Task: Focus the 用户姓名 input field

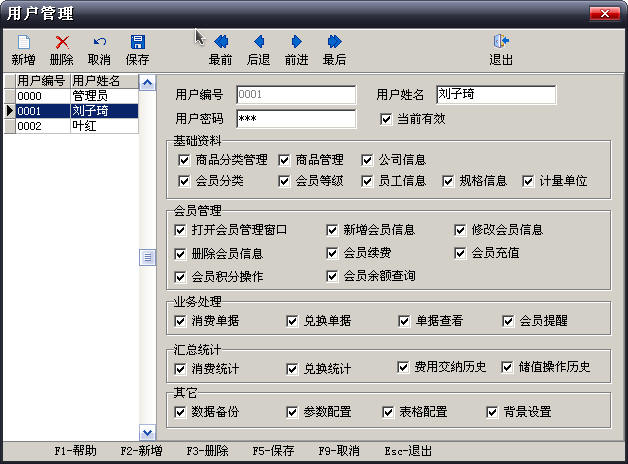Action: (x=496, y=94)
